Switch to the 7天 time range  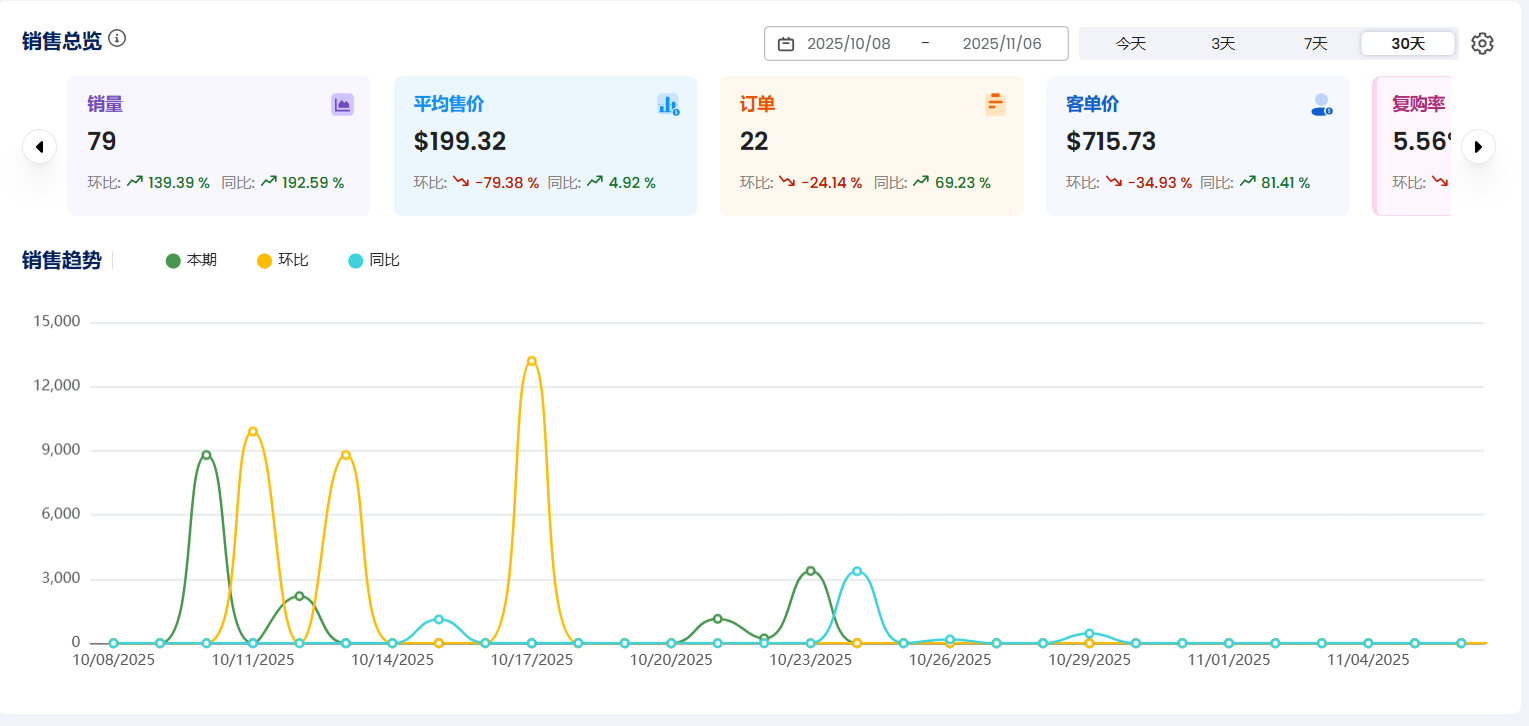[1315, 44]
